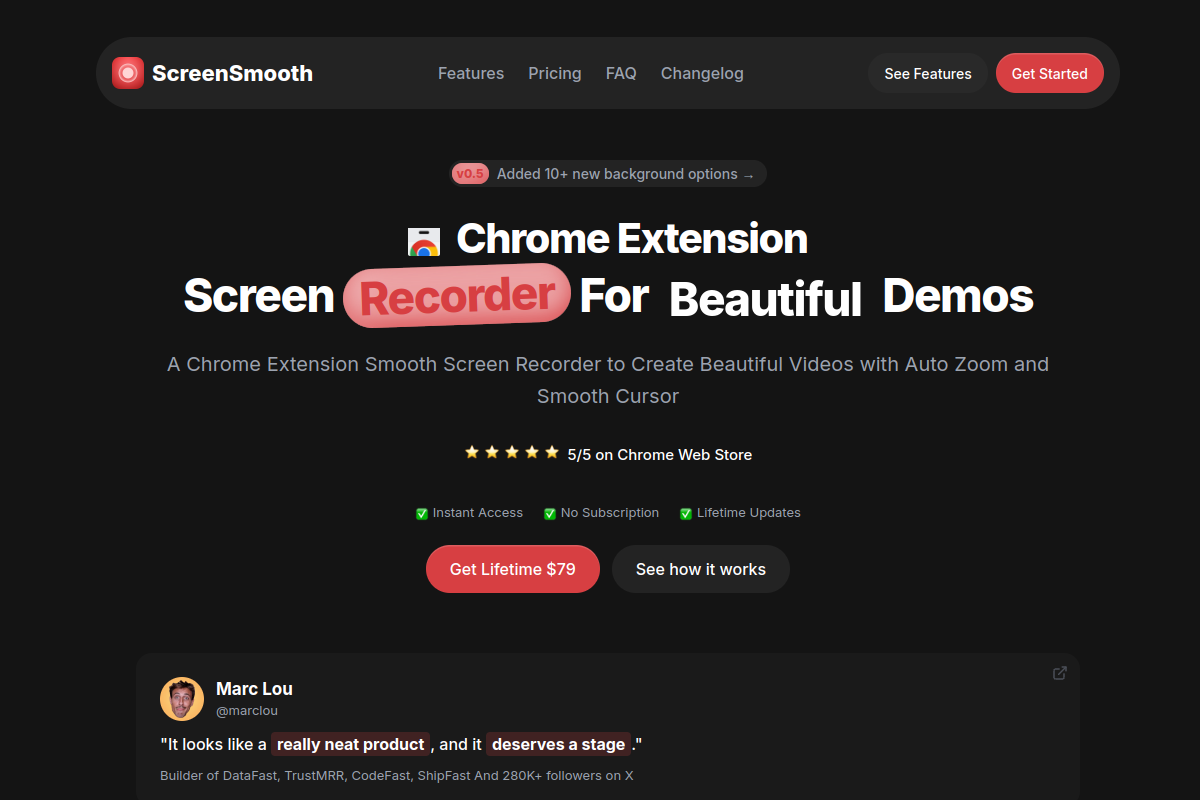Open the Features nav item
This screenshot has width=1200, height=800.
click(471, 73)
